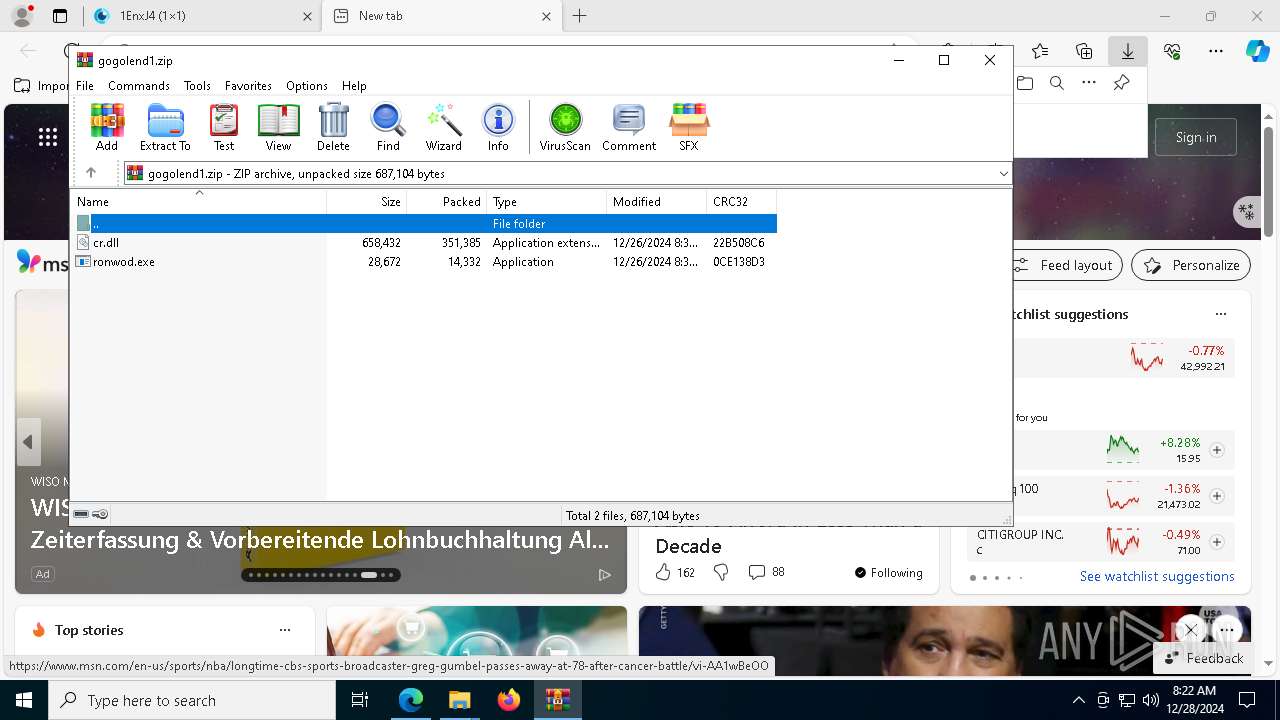Open Edge Downloads icon
This screenshot has height=720, width=1280.
[1128, 51]
